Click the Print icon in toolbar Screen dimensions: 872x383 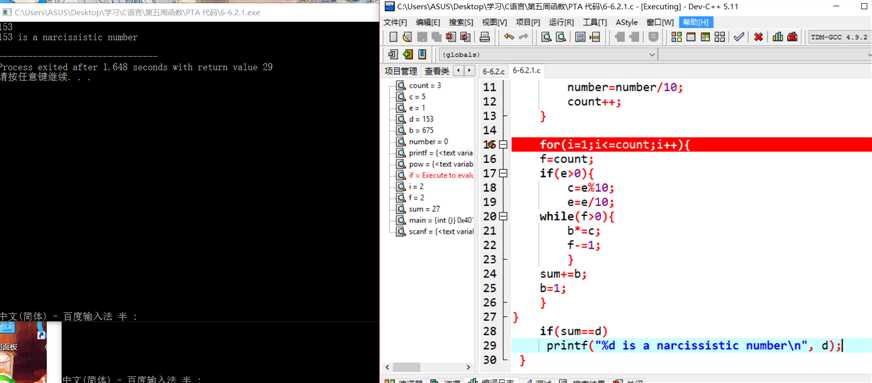click(x=484, y=37)
